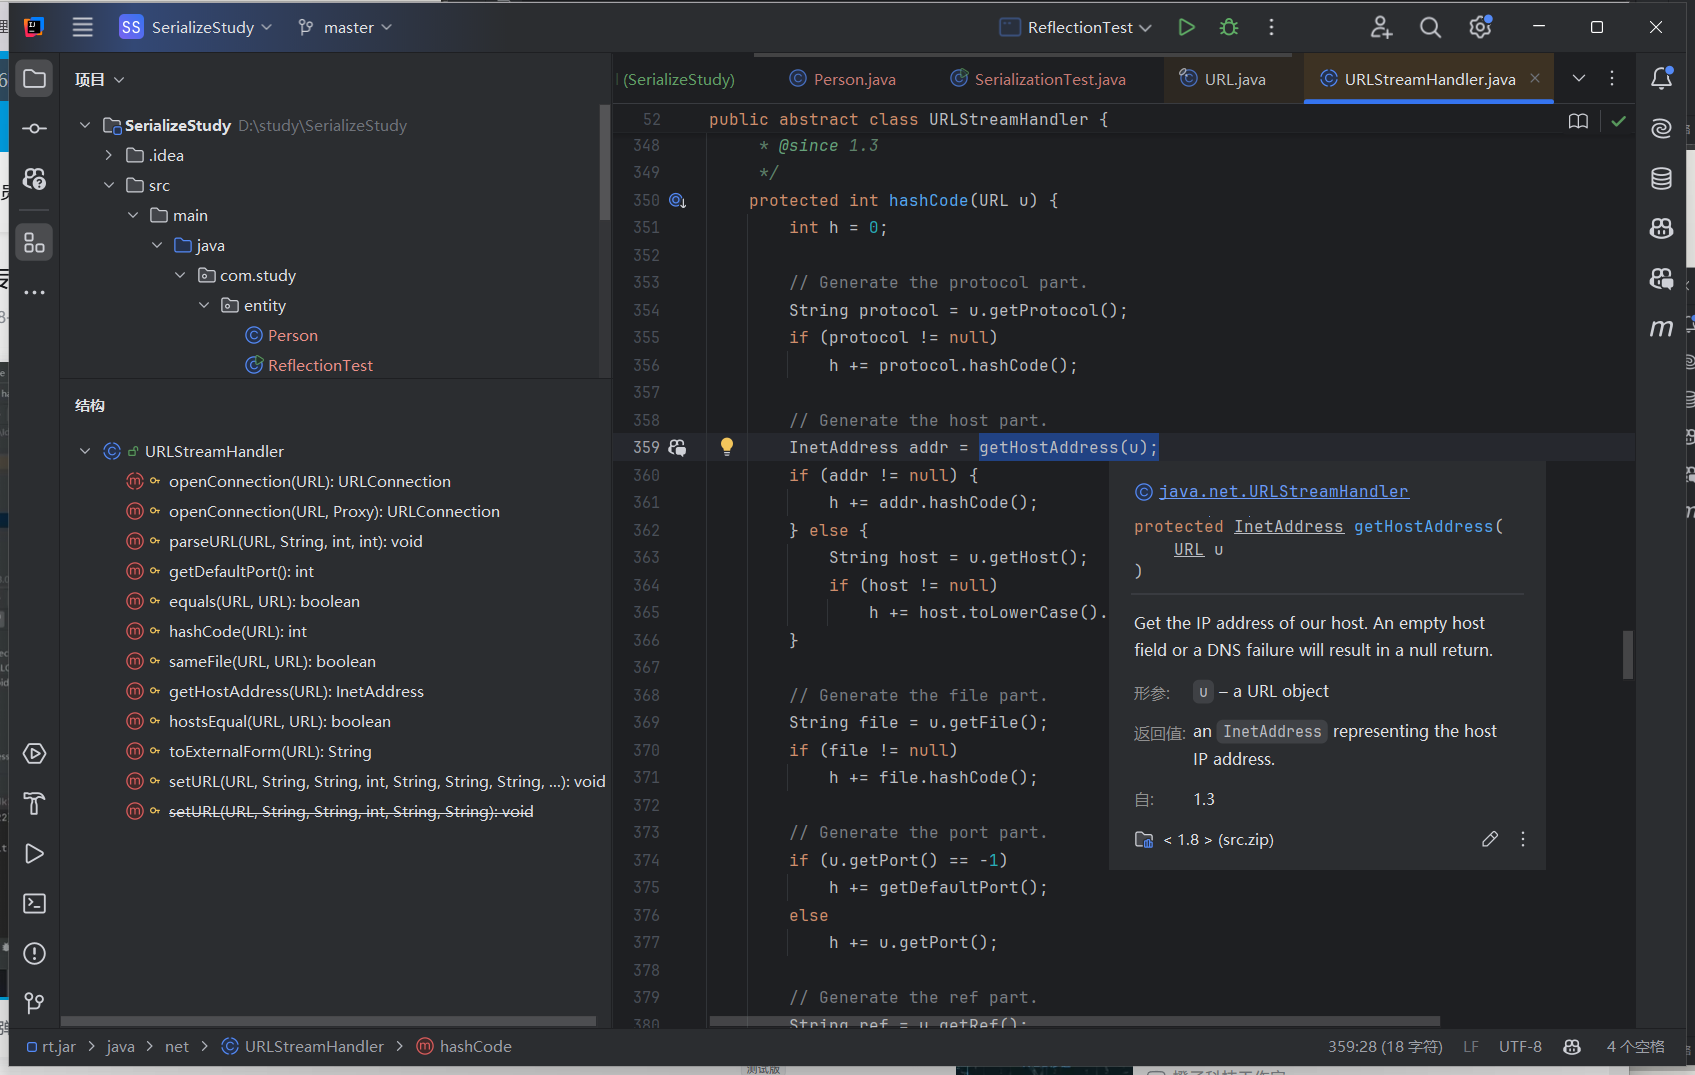The image size is (1695, 1075).
Task: Open the ReflectionTest run configuration dropdown
Action: pos(1076,27)
